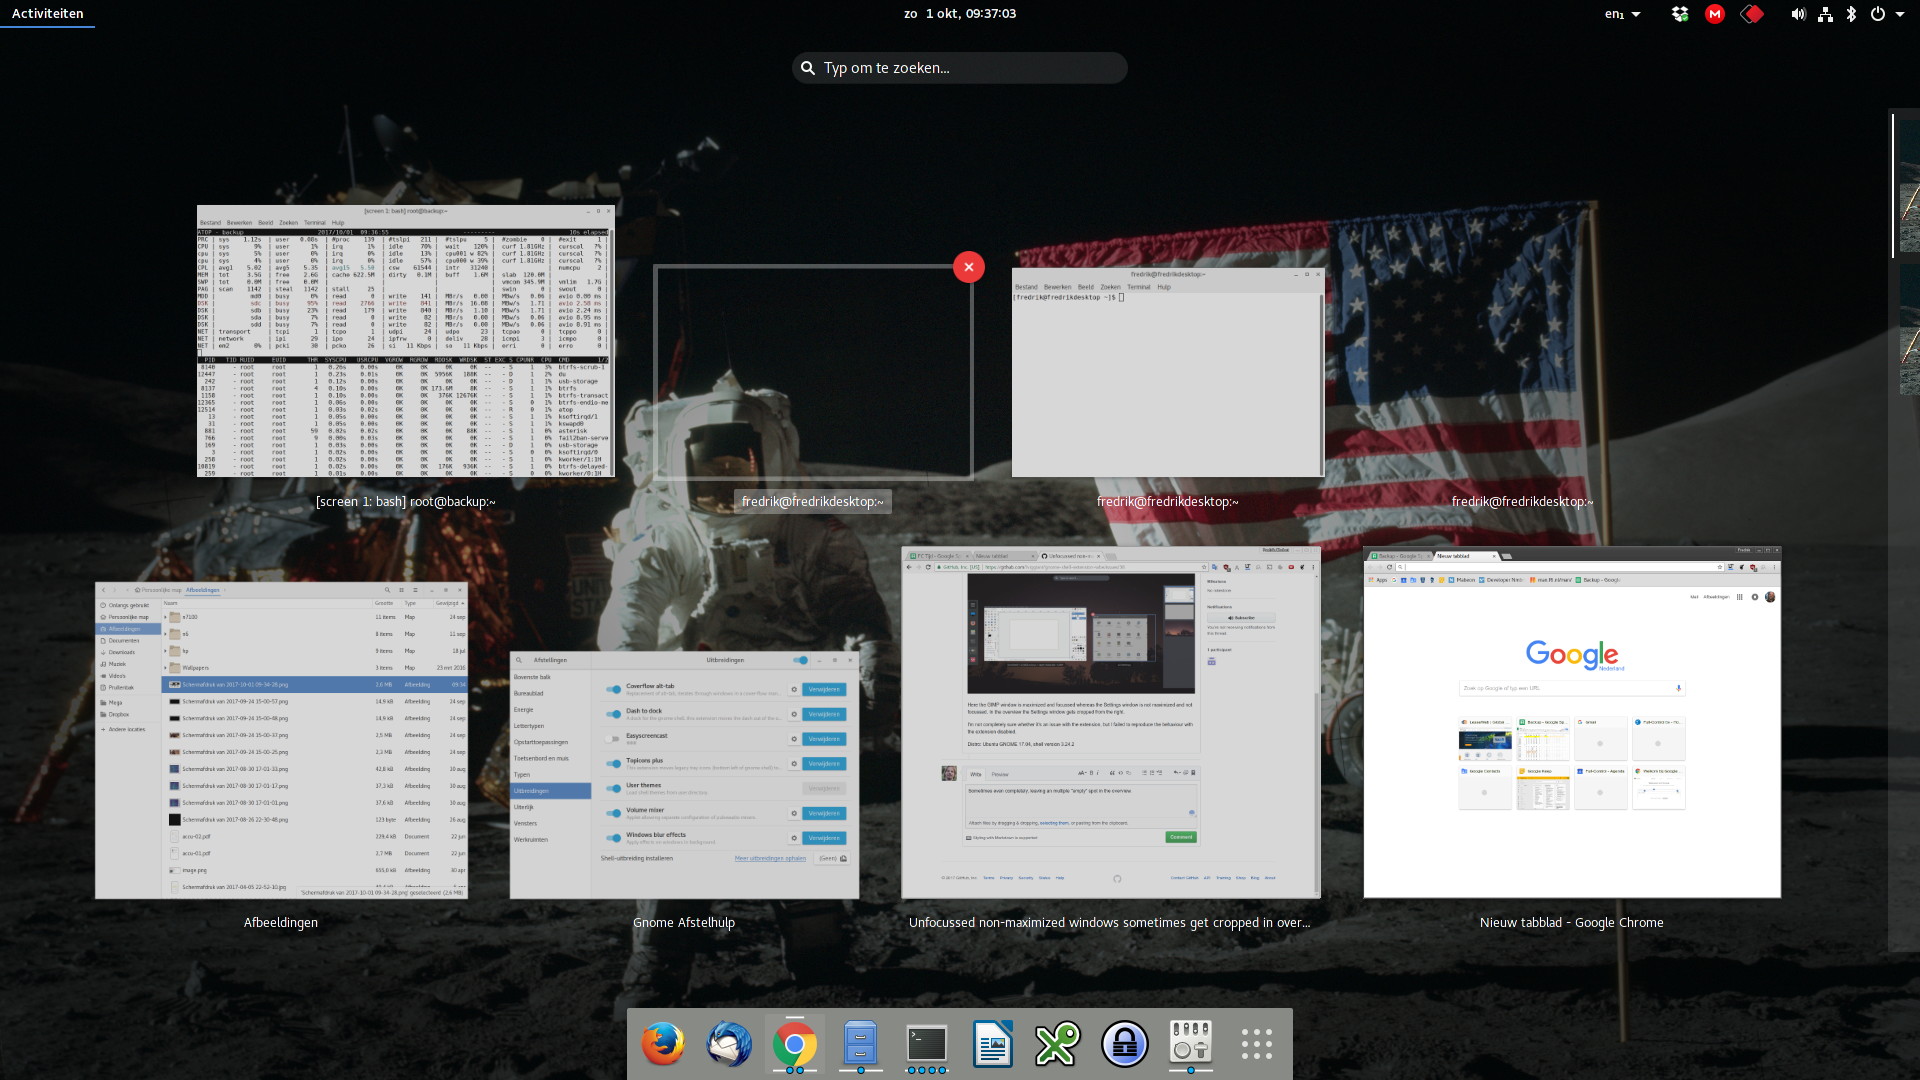This screenshot has height=1080, width=1920.
Task: Open the red MEGA sync tray icon
Action: tap(1715, 14)
